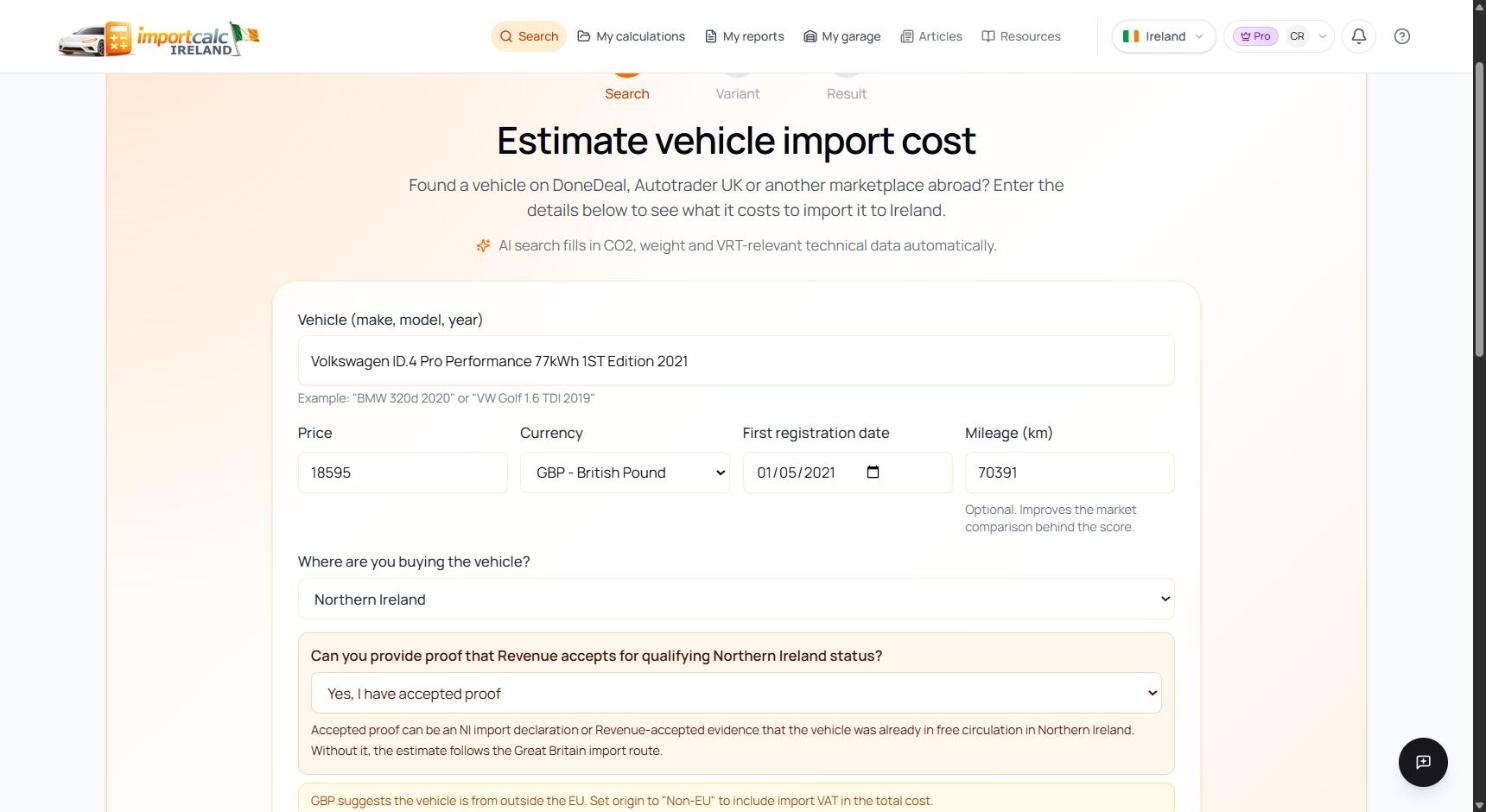Image resolution: width=1486 pixels, height=812 pixels.
Task: Click the garage icon beside My garage
Action: (810, 36)
